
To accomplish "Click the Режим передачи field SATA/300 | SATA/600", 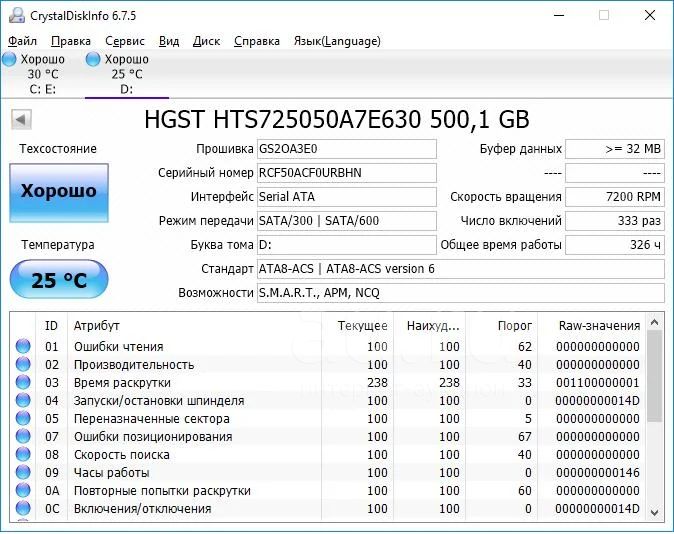I will tap(347, 221).
